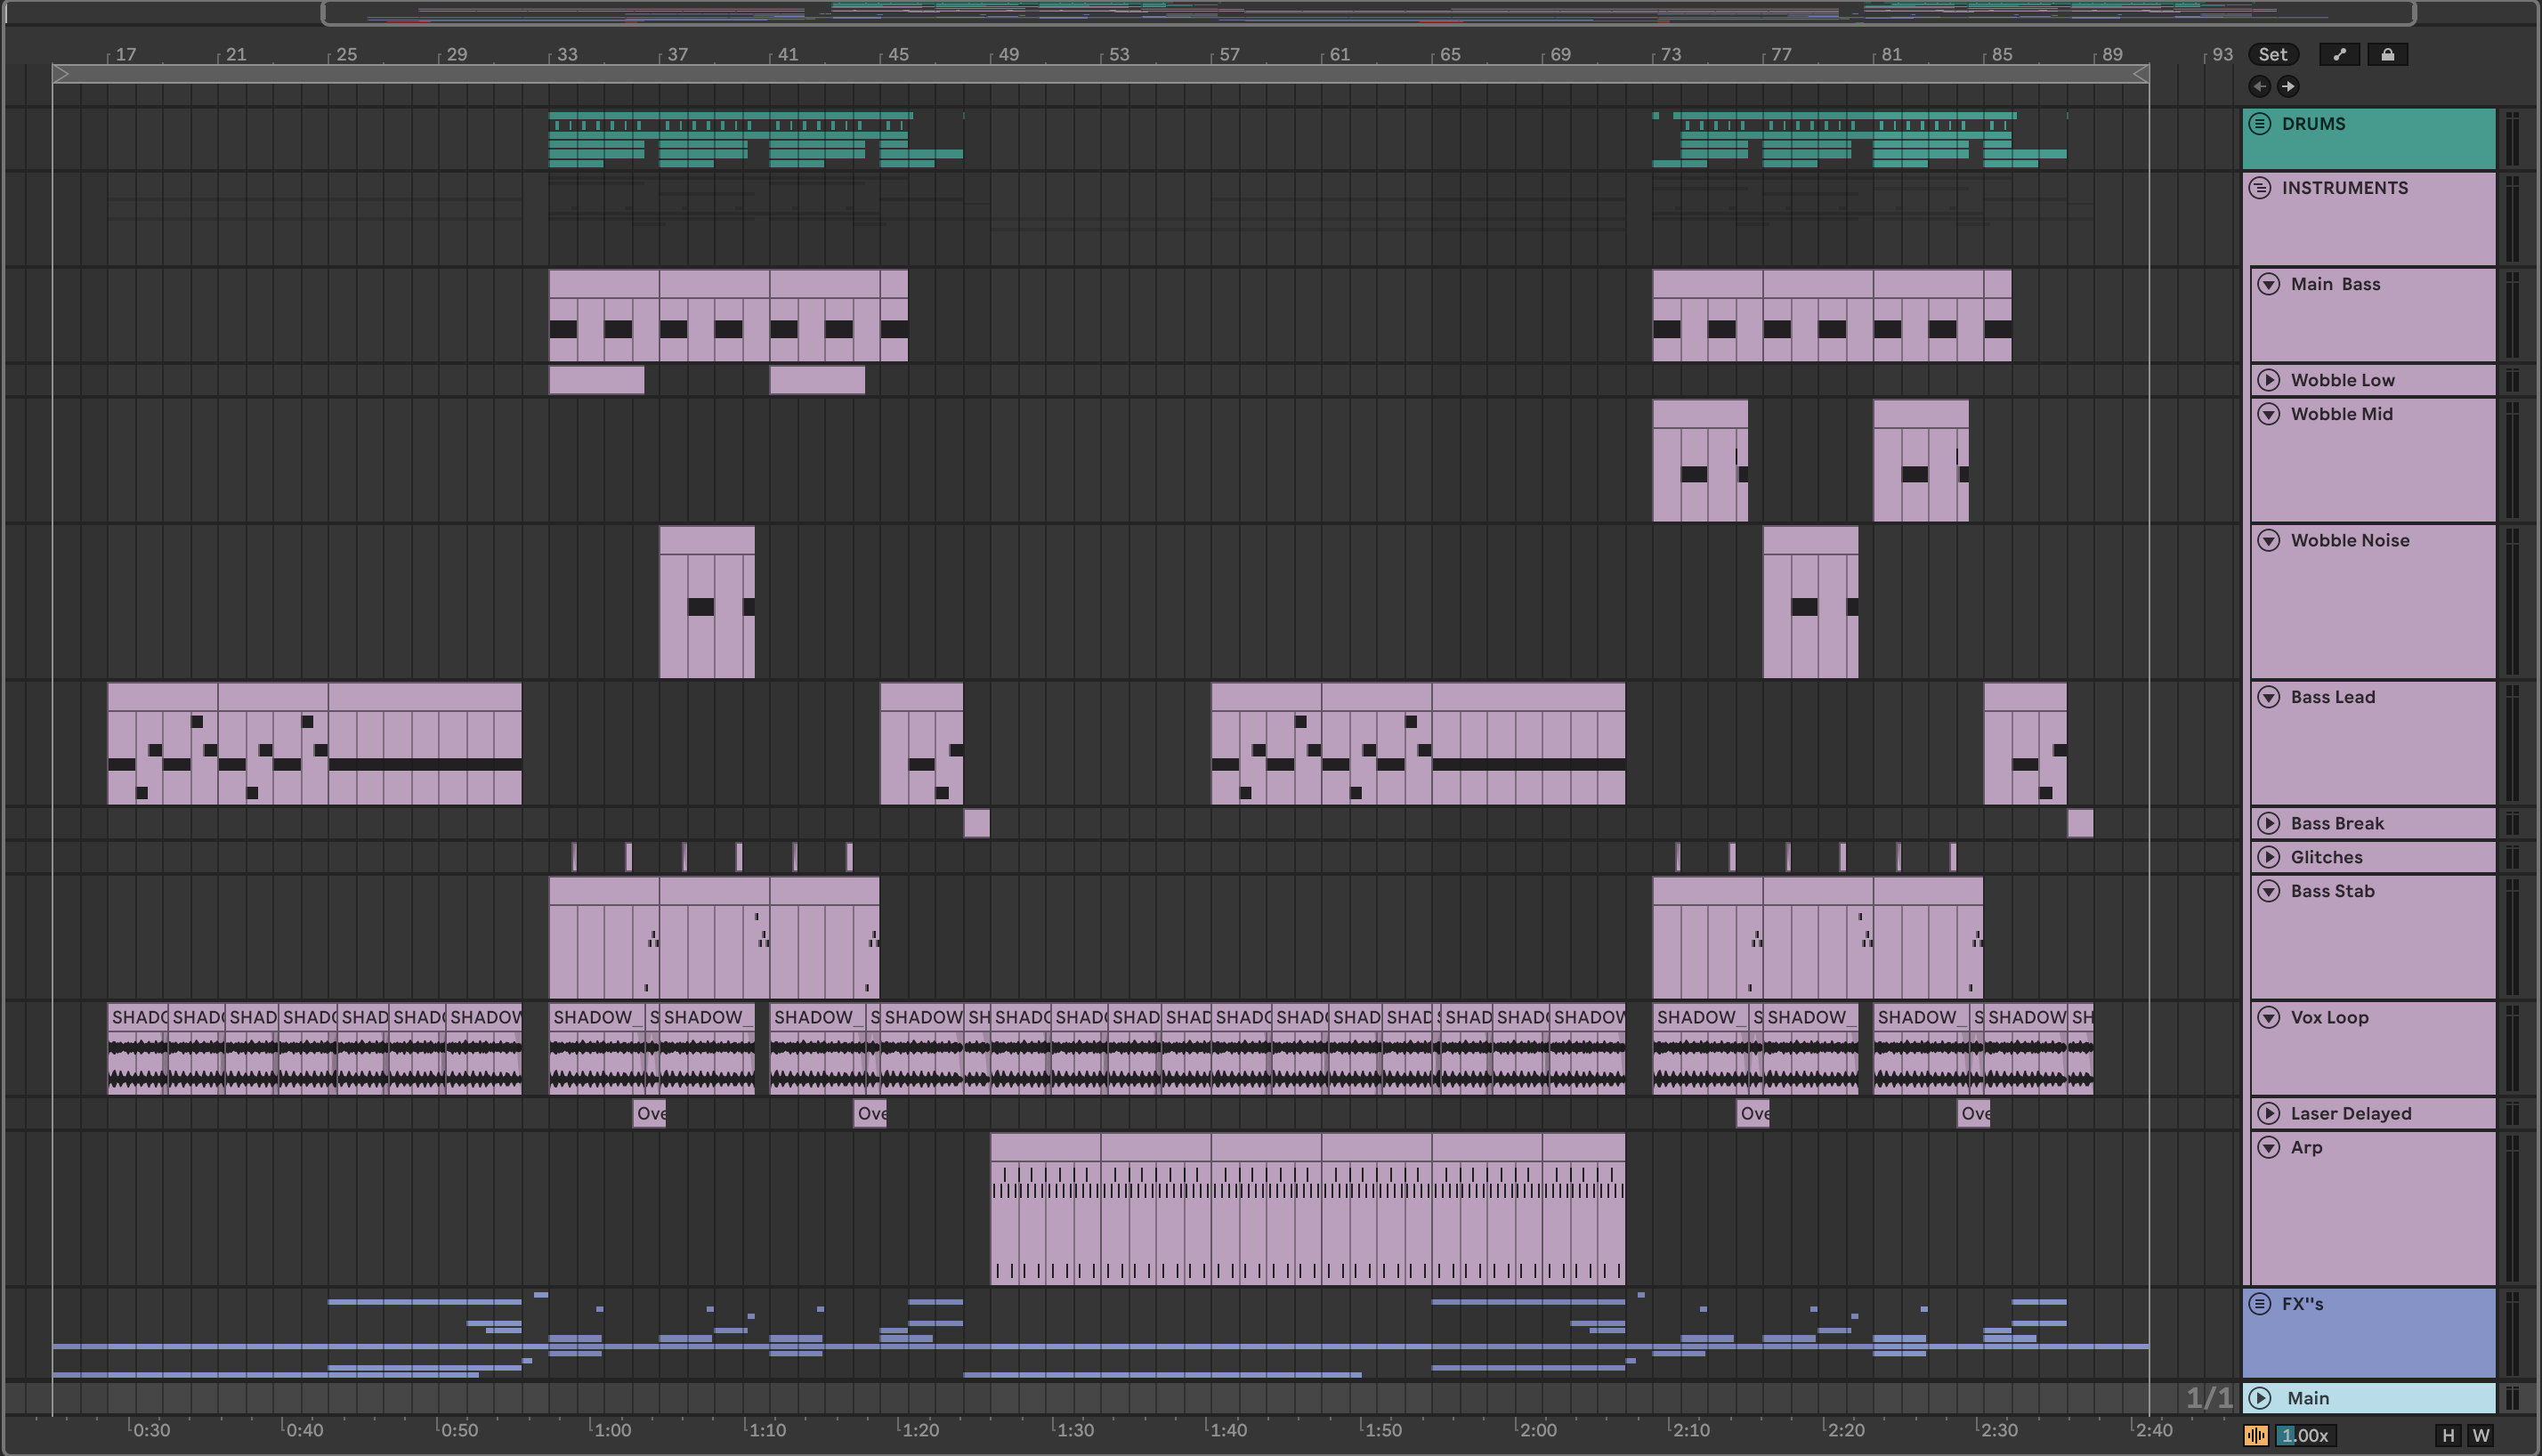Click bar 49 on the timeline ruler
This screenshot has height=1456, width=2542.
(1007, 55)
